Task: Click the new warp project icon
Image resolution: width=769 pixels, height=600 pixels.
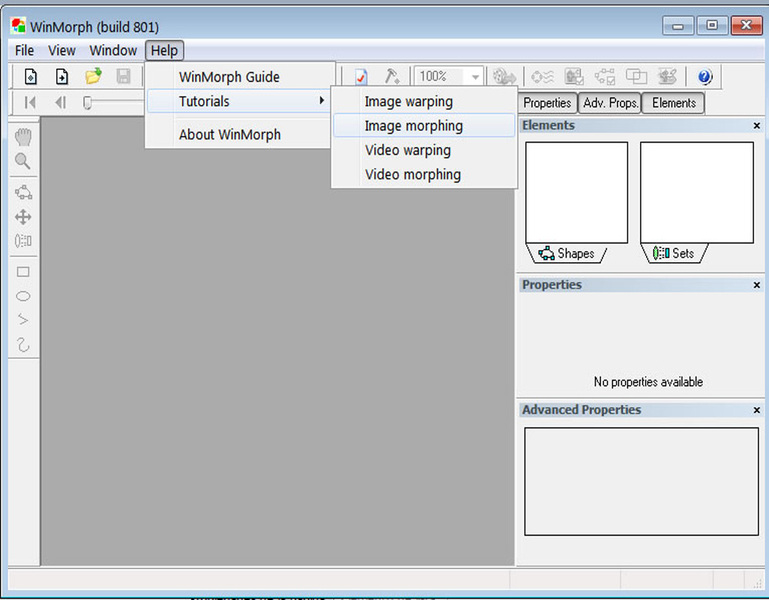Action: point(30,77)
